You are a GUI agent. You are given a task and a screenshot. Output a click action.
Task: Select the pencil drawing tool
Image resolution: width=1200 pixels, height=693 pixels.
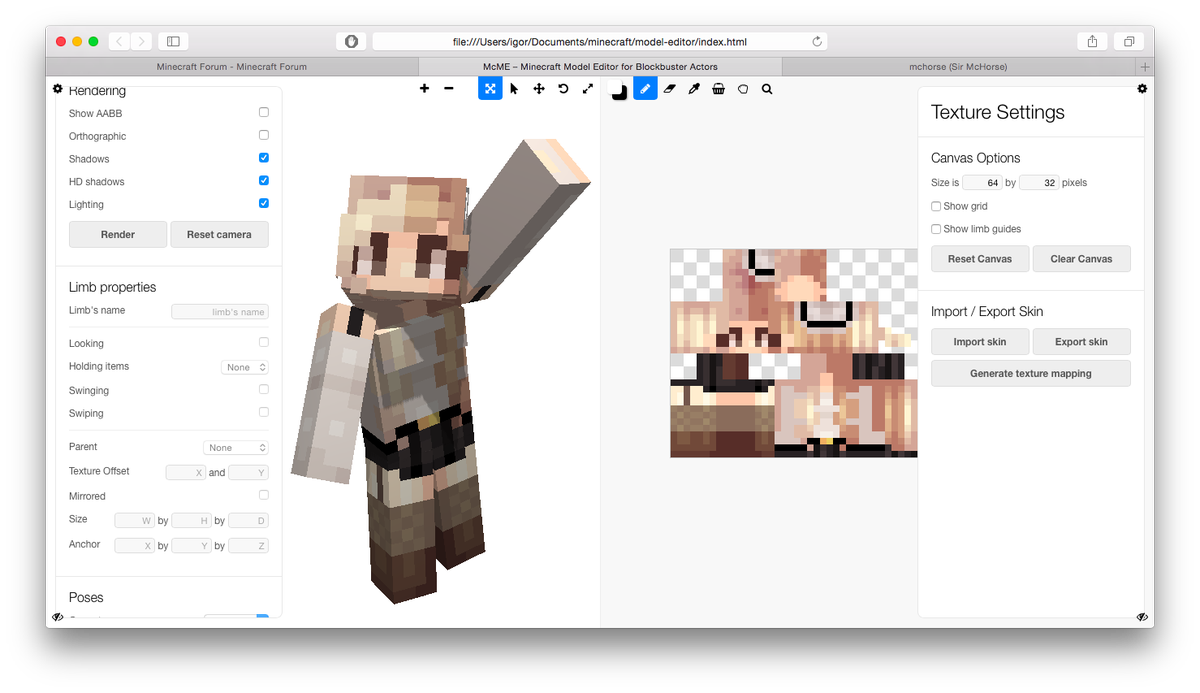tap(645, 89)
